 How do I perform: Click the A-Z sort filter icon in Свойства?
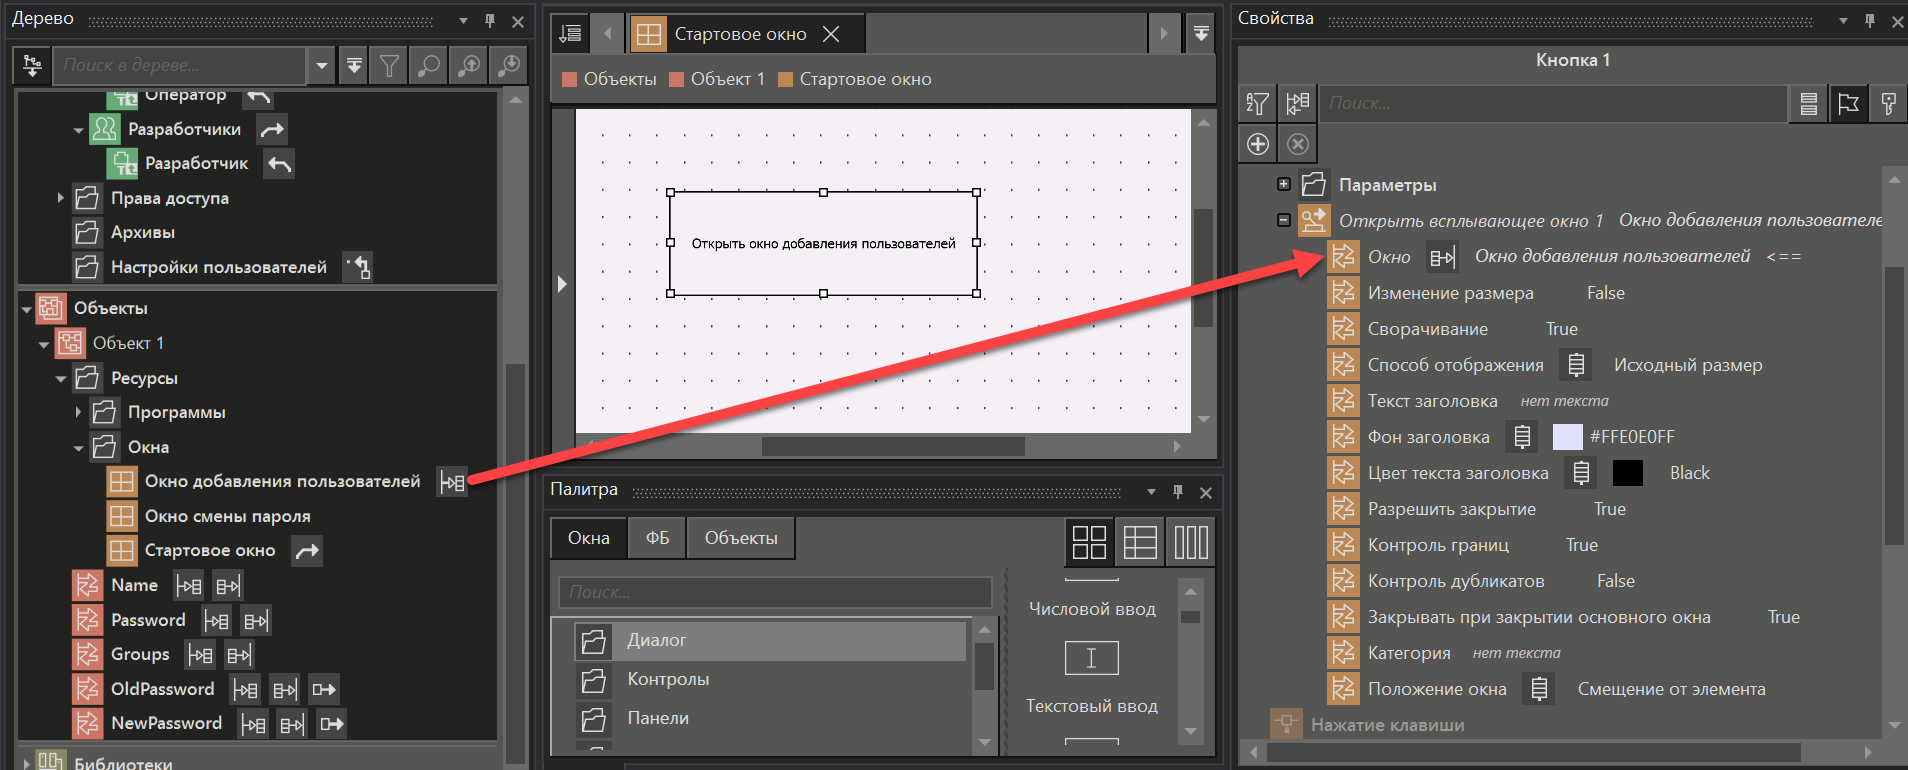1257,103
